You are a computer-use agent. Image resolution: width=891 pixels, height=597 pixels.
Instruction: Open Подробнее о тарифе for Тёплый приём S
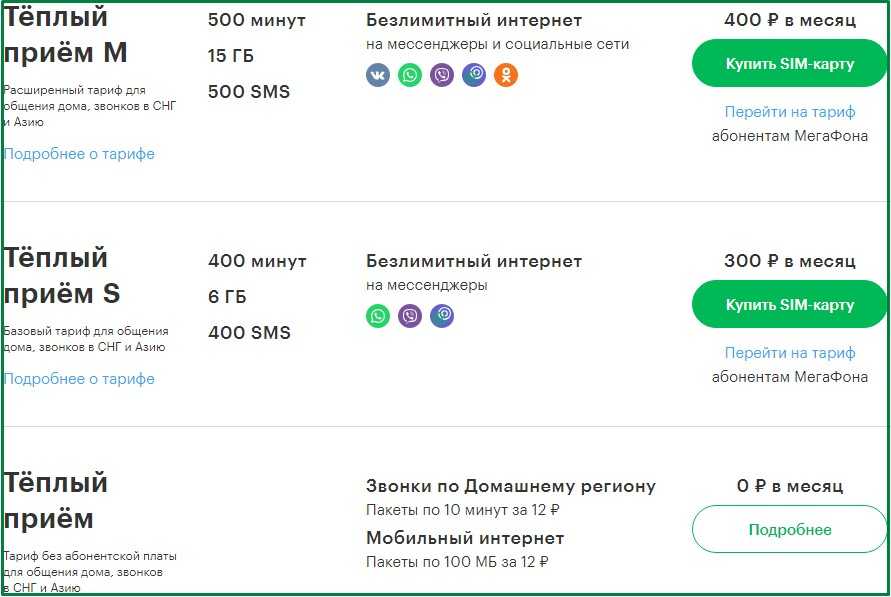(x=79, y=379)
